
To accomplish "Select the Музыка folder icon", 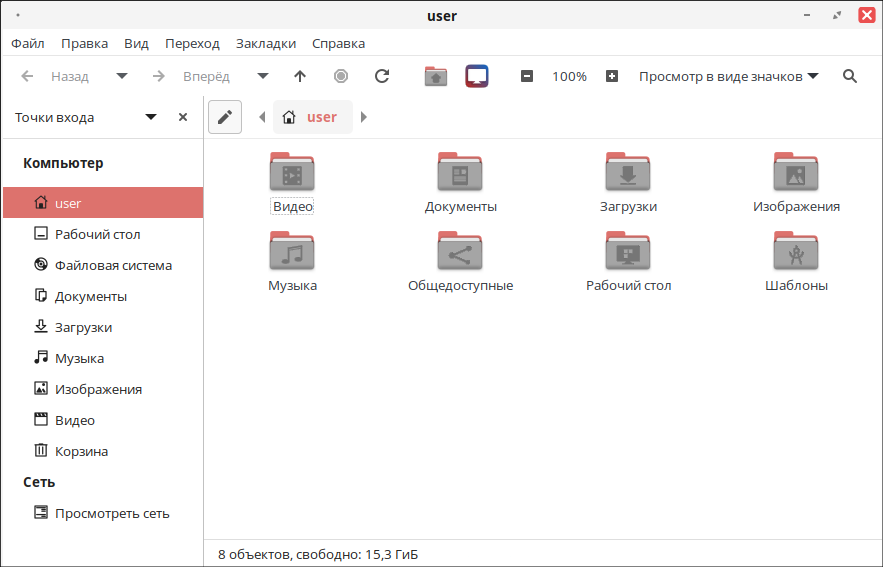I will coord(292,251).
